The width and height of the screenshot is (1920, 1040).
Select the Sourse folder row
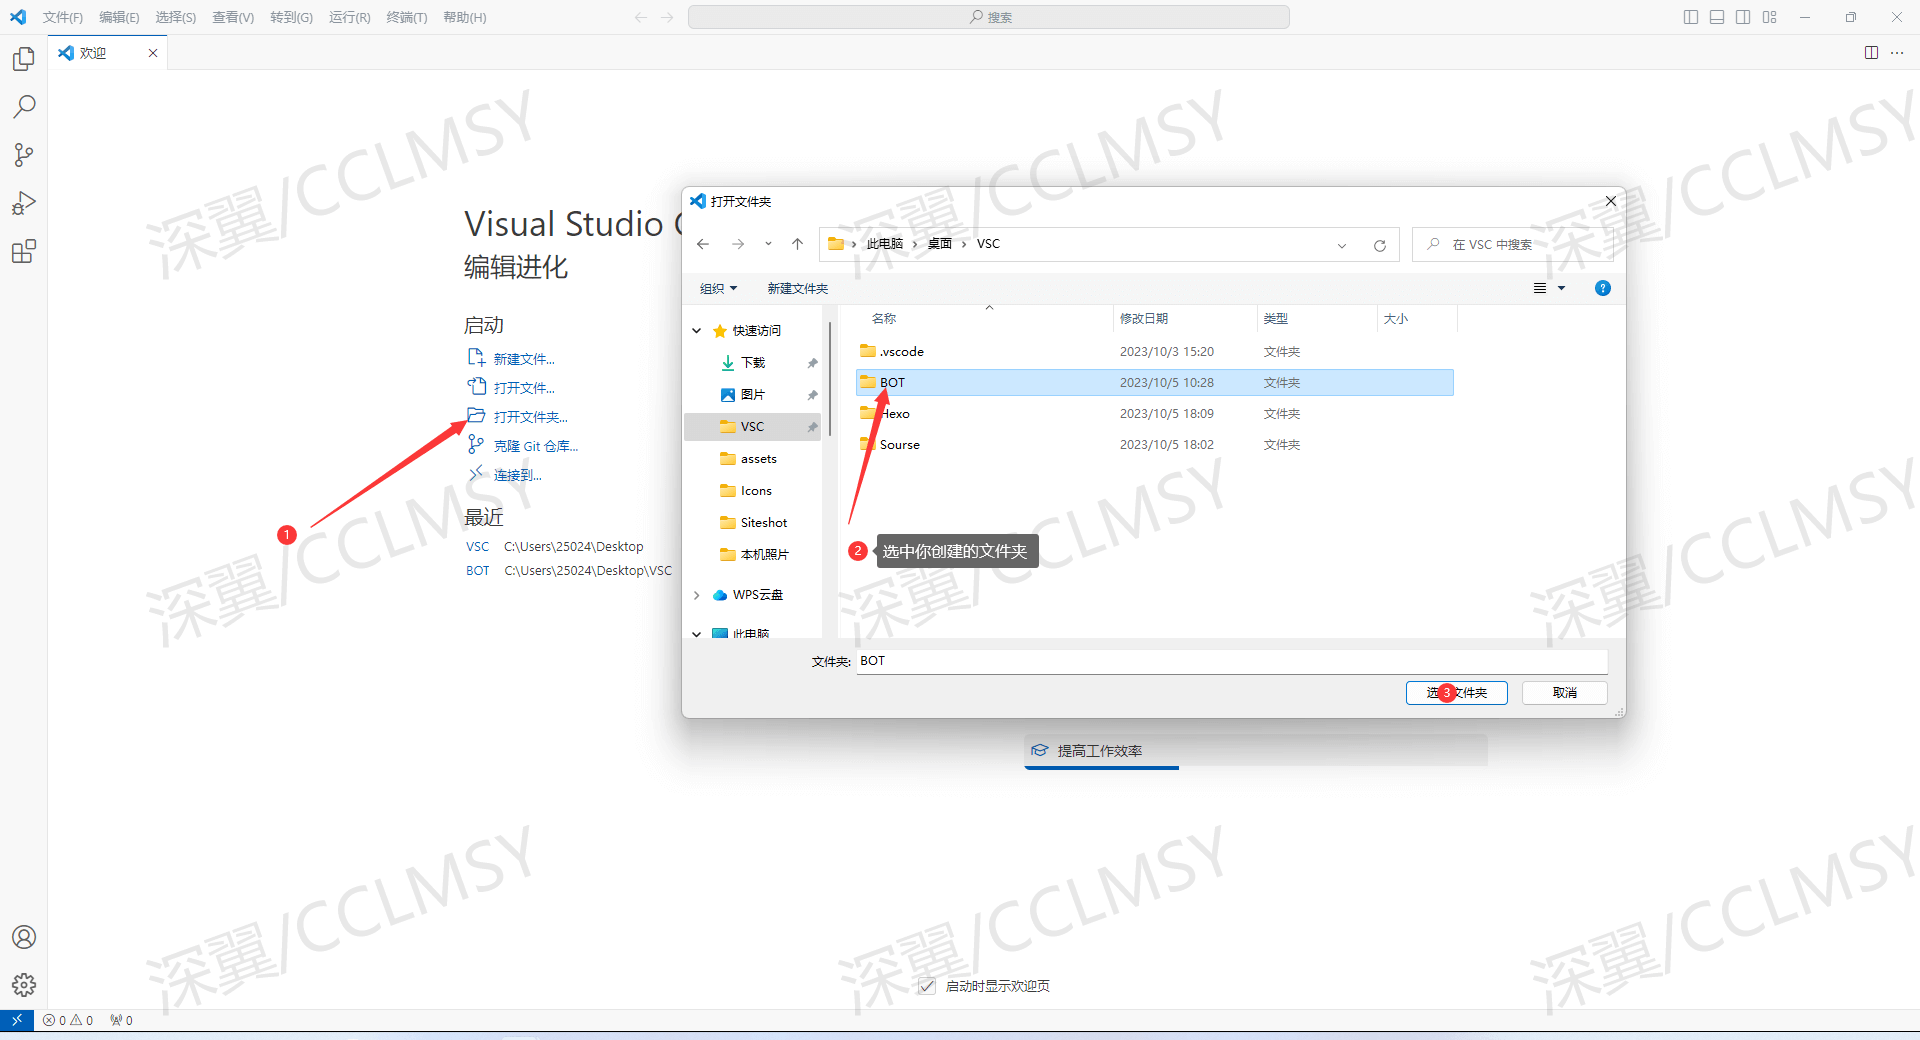click(x=1155, y=445)
